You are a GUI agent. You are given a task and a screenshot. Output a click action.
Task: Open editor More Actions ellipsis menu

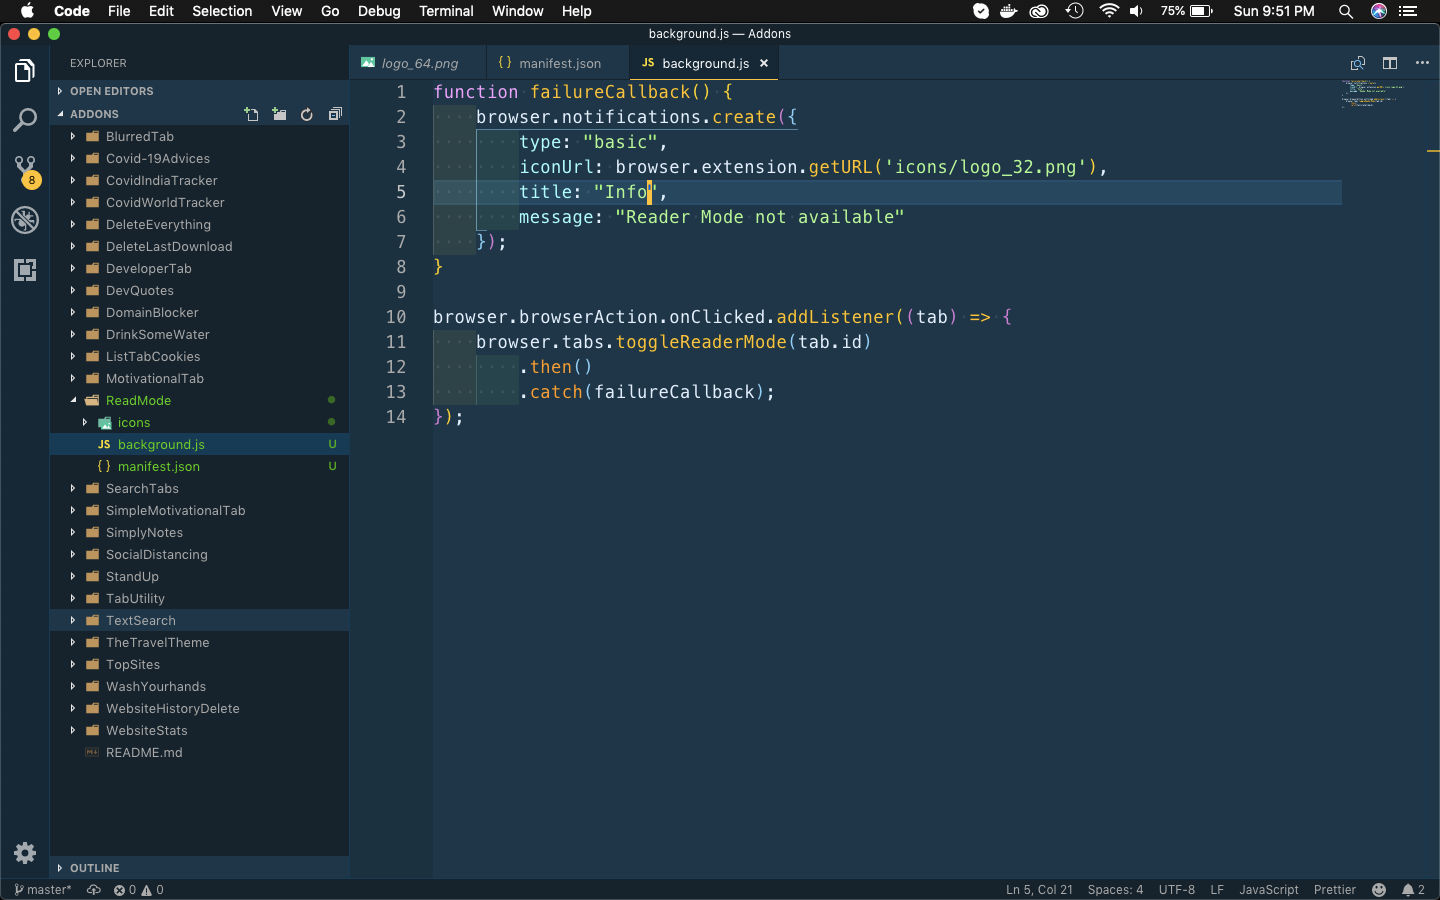click(x=1422, y=63)
